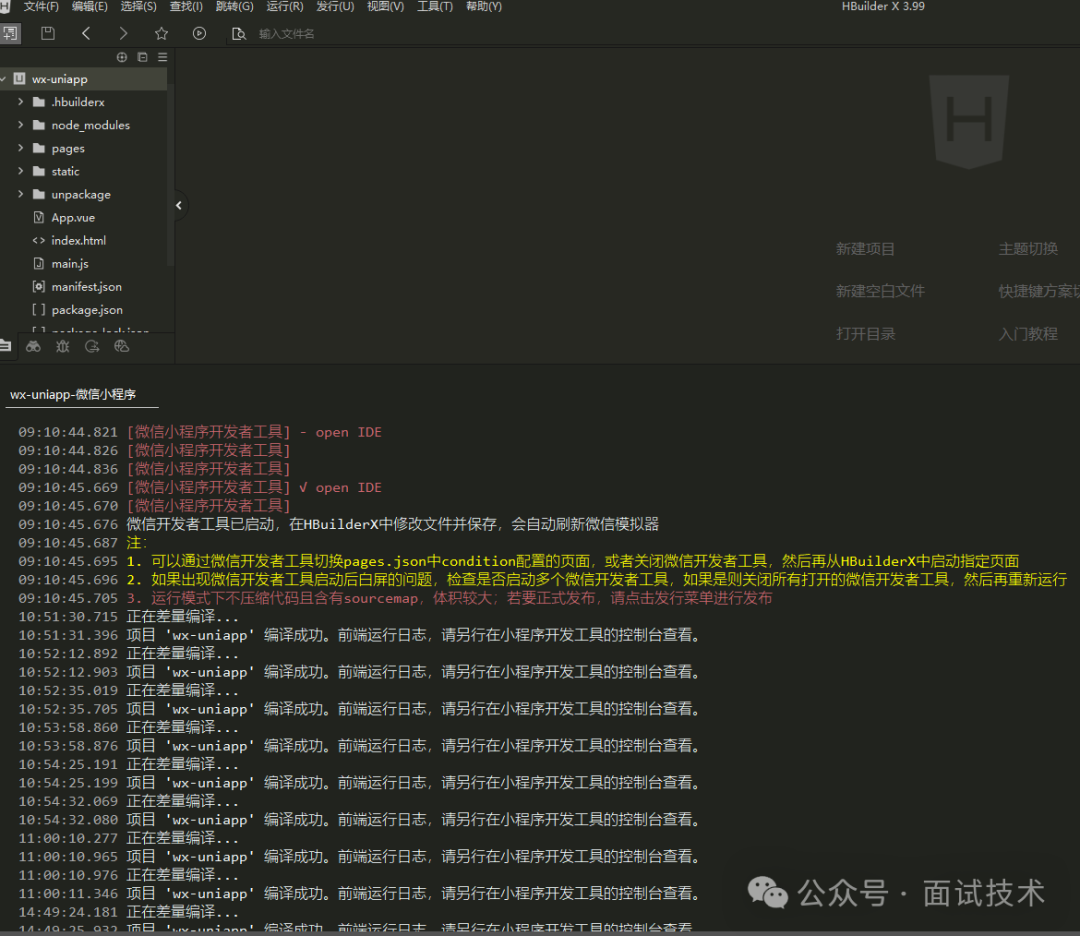The image size is (1080, 936).
Task: Click the 入门教程 link
Action: point(1028,334)
